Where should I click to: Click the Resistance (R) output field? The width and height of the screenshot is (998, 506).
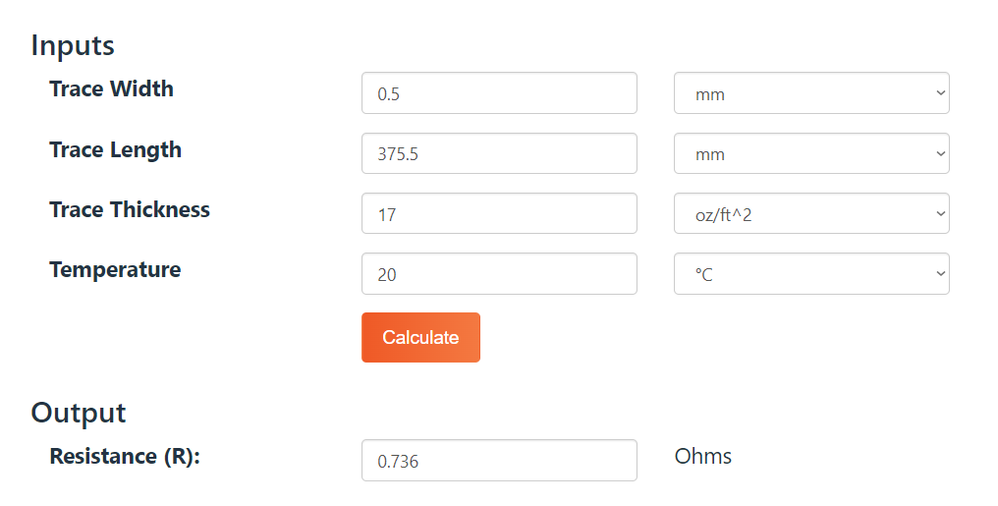[x=498, y=460]
